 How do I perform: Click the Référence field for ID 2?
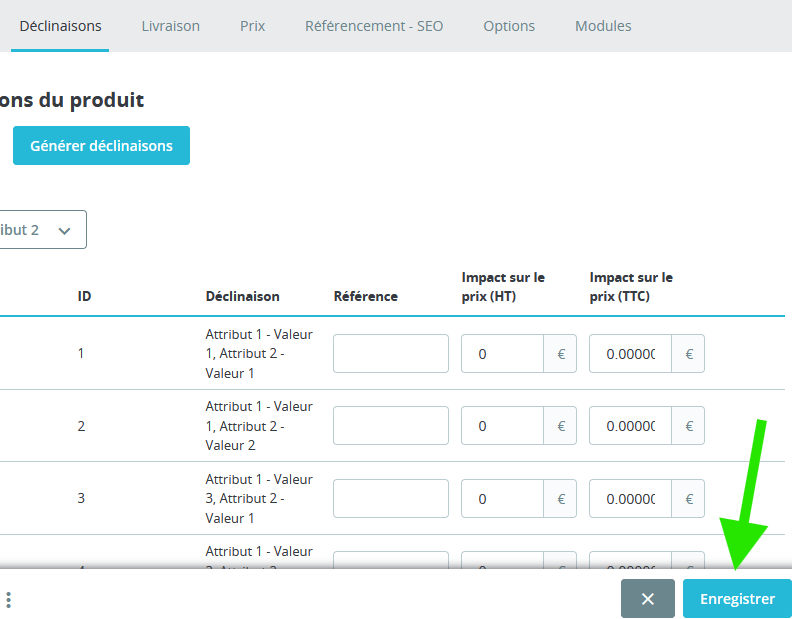pyautogui.click(x=390, y=426)
